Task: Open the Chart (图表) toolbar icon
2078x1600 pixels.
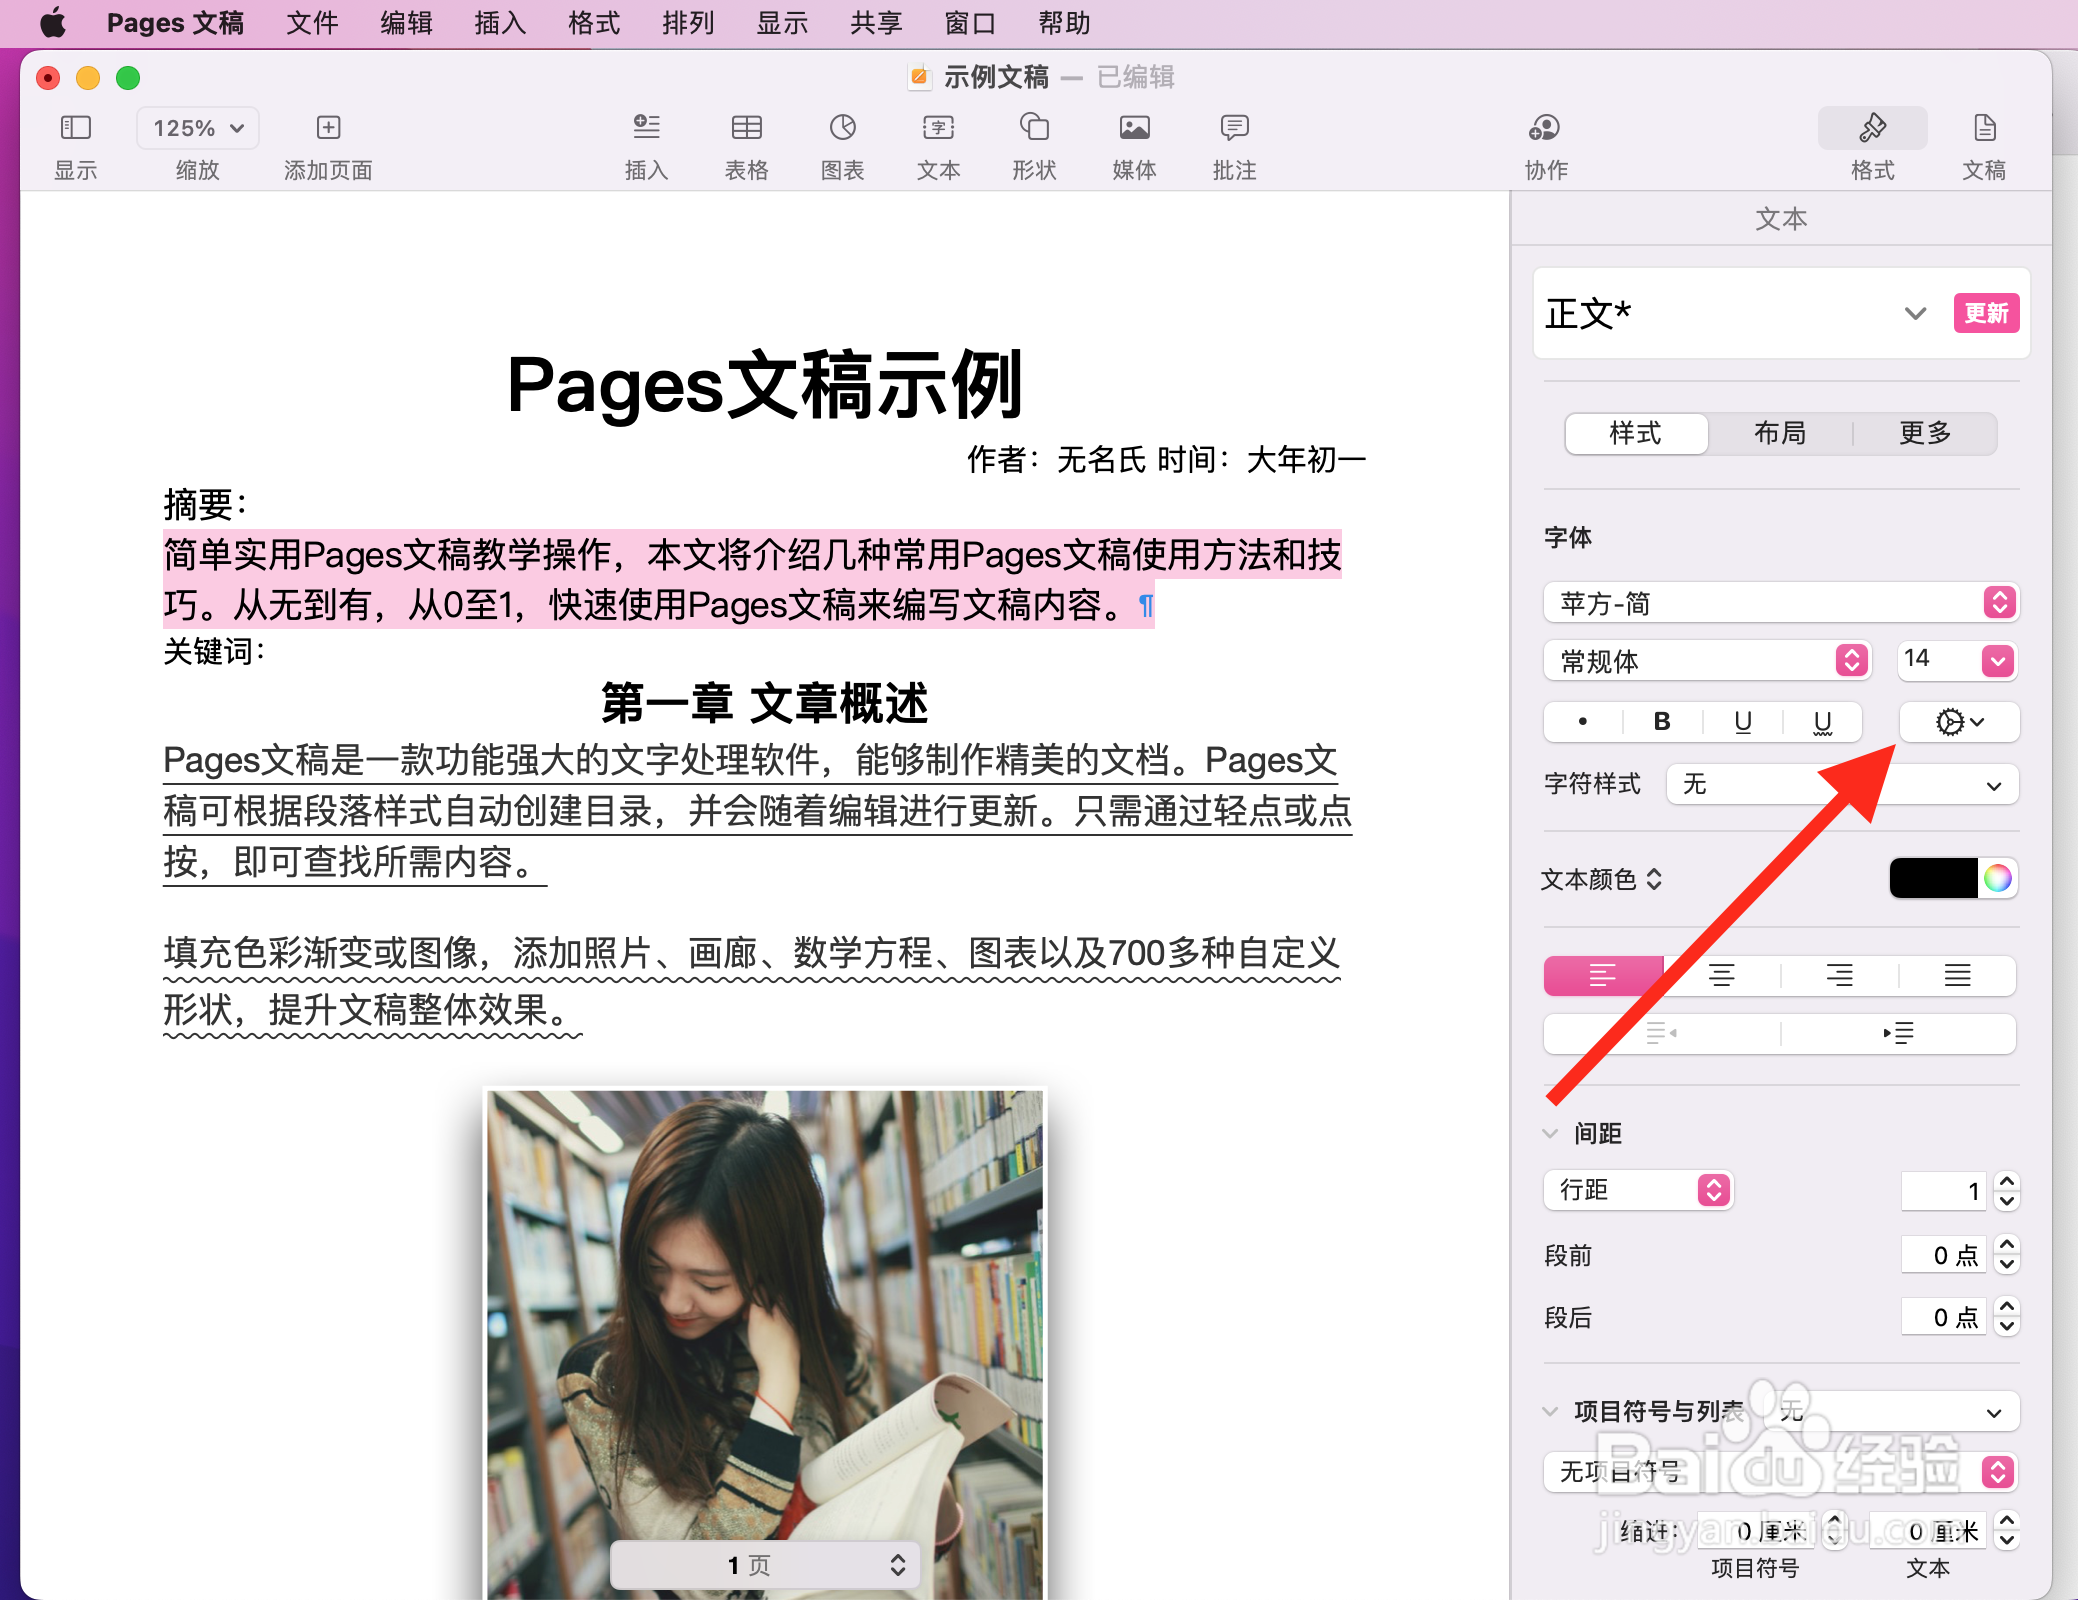Action: pos(842,128)
